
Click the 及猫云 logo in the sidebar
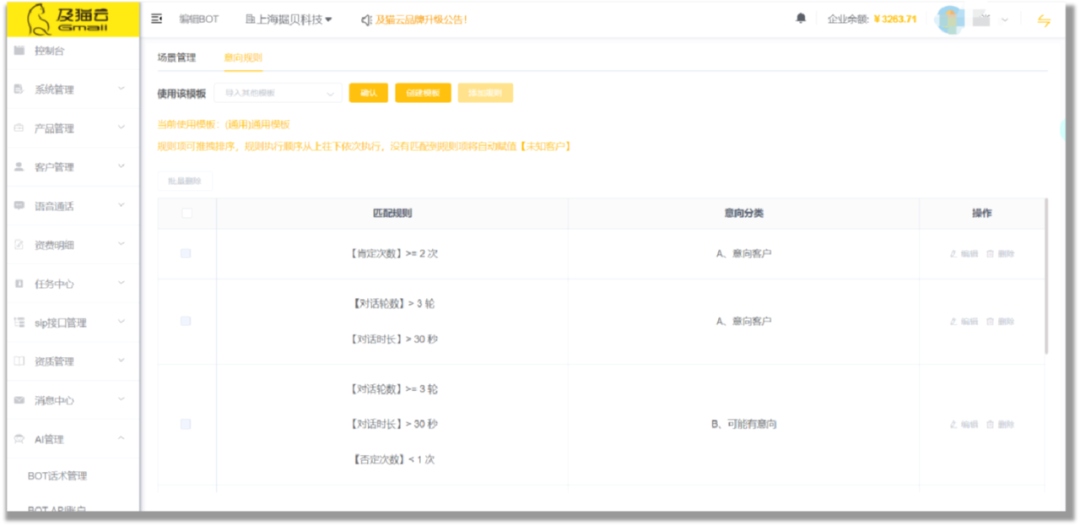pos(69,19)
